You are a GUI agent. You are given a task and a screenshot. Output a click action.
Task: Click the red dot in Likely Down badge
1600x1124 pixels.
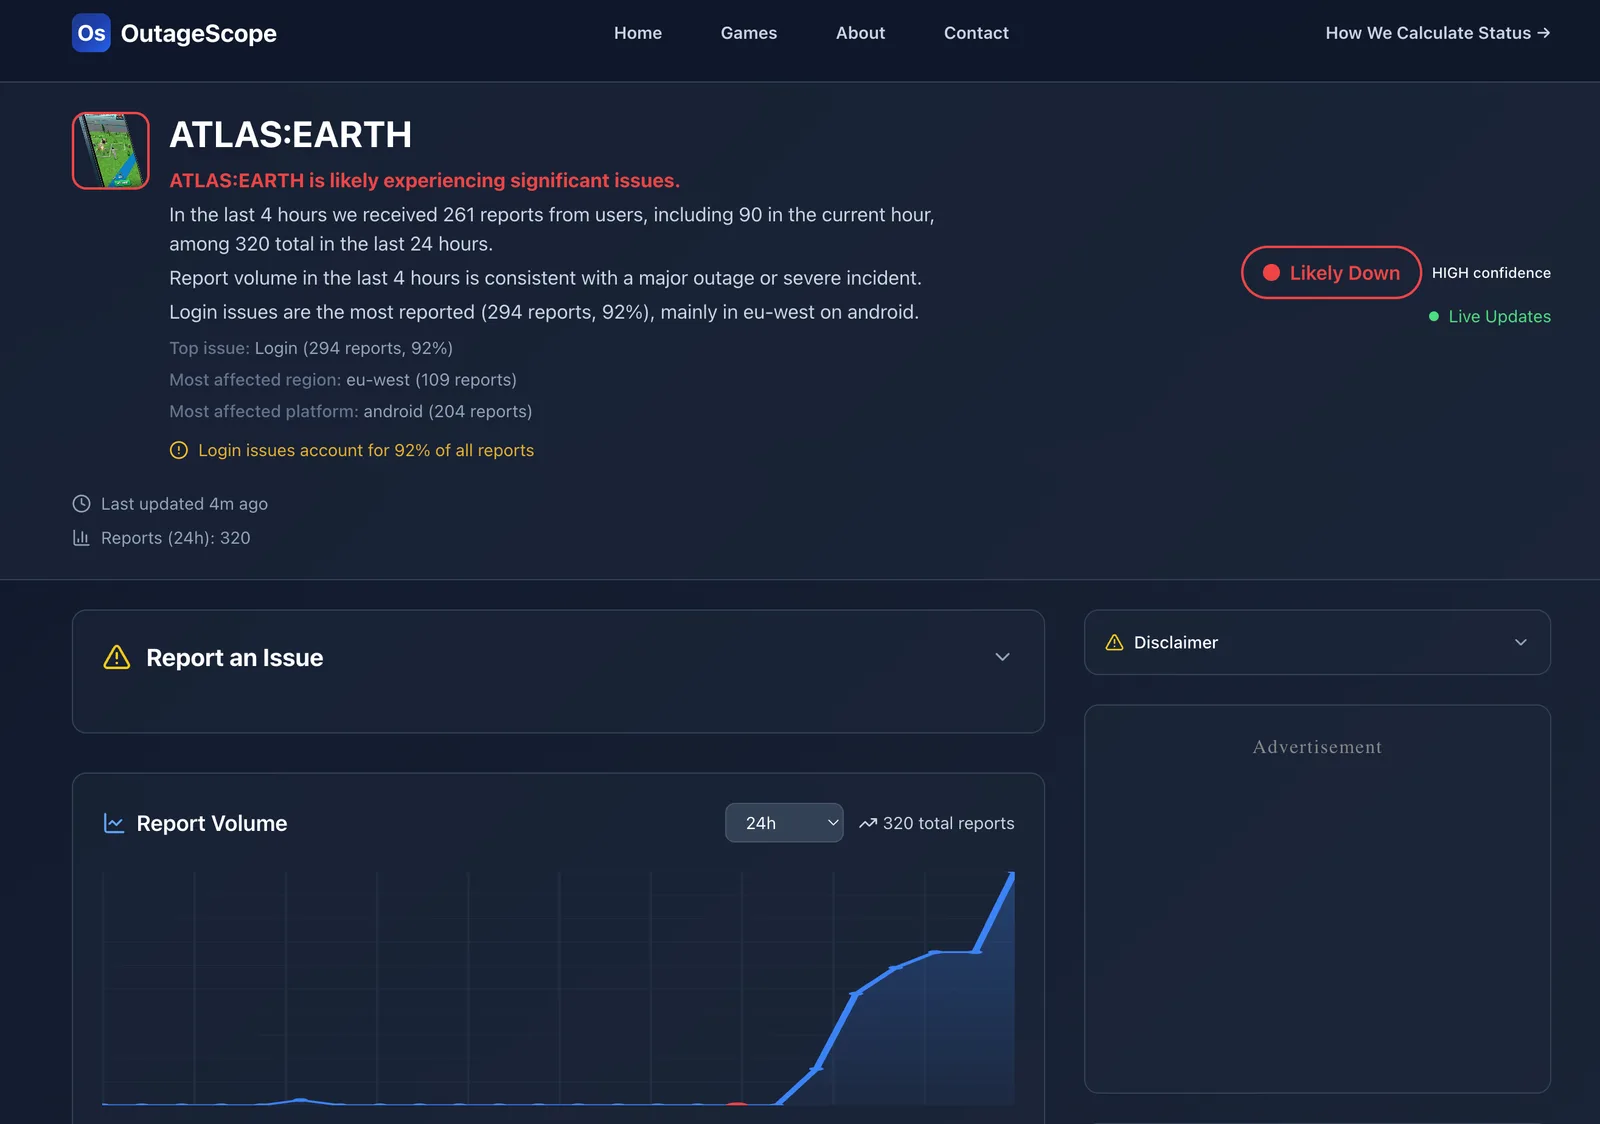1271,273
